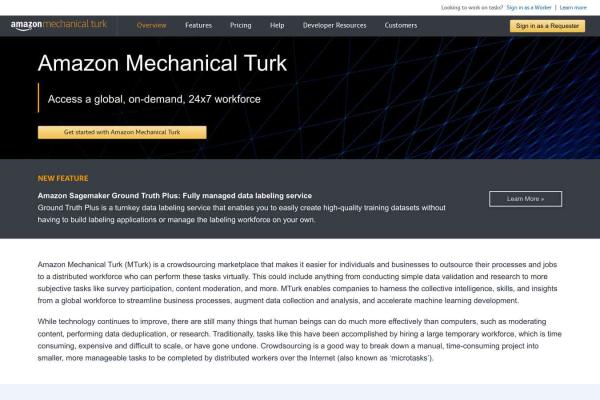
Task: Click the Amazon Mechanical Turk hero heading
Action: pyautogui.click(x=162, y=63)
